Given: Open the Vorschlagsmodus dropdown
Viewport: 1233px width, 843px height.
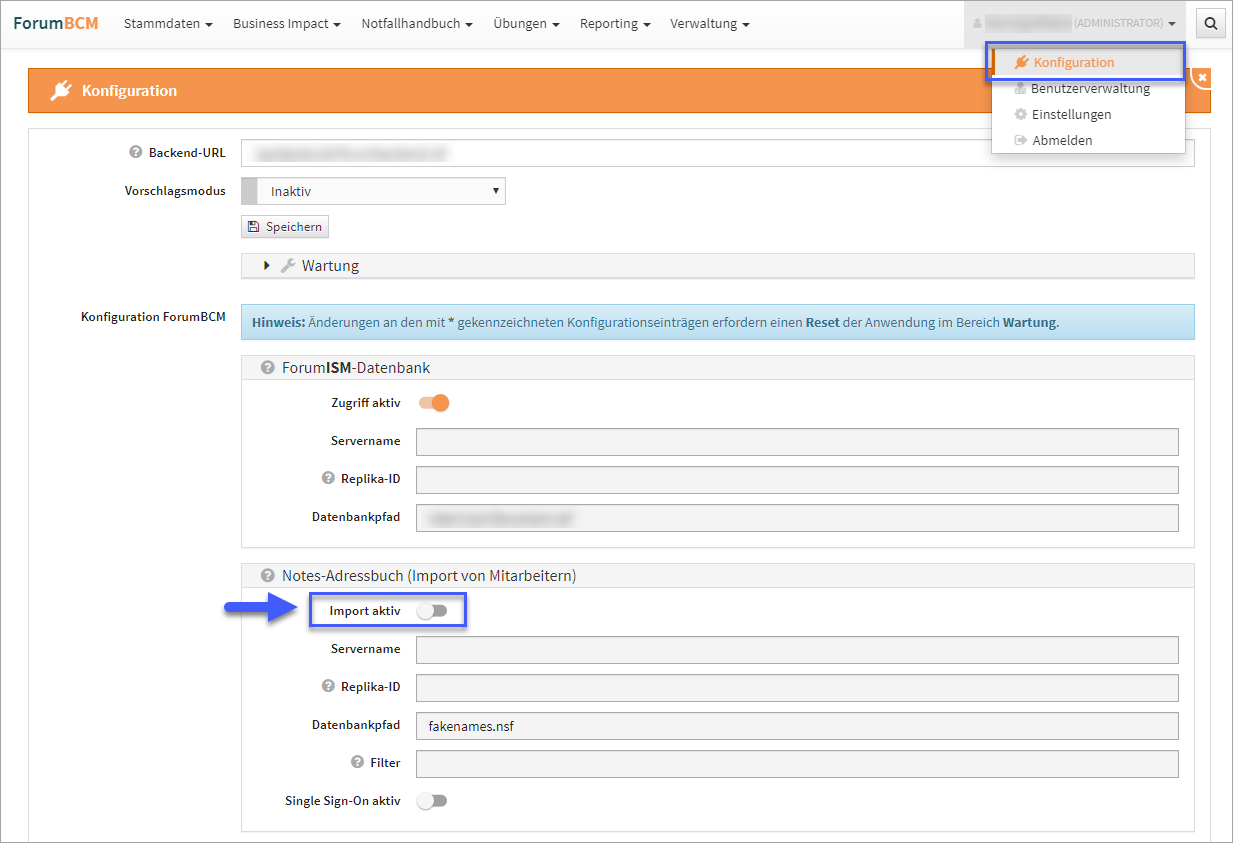Looking at the screenshot, I should 373,191.
